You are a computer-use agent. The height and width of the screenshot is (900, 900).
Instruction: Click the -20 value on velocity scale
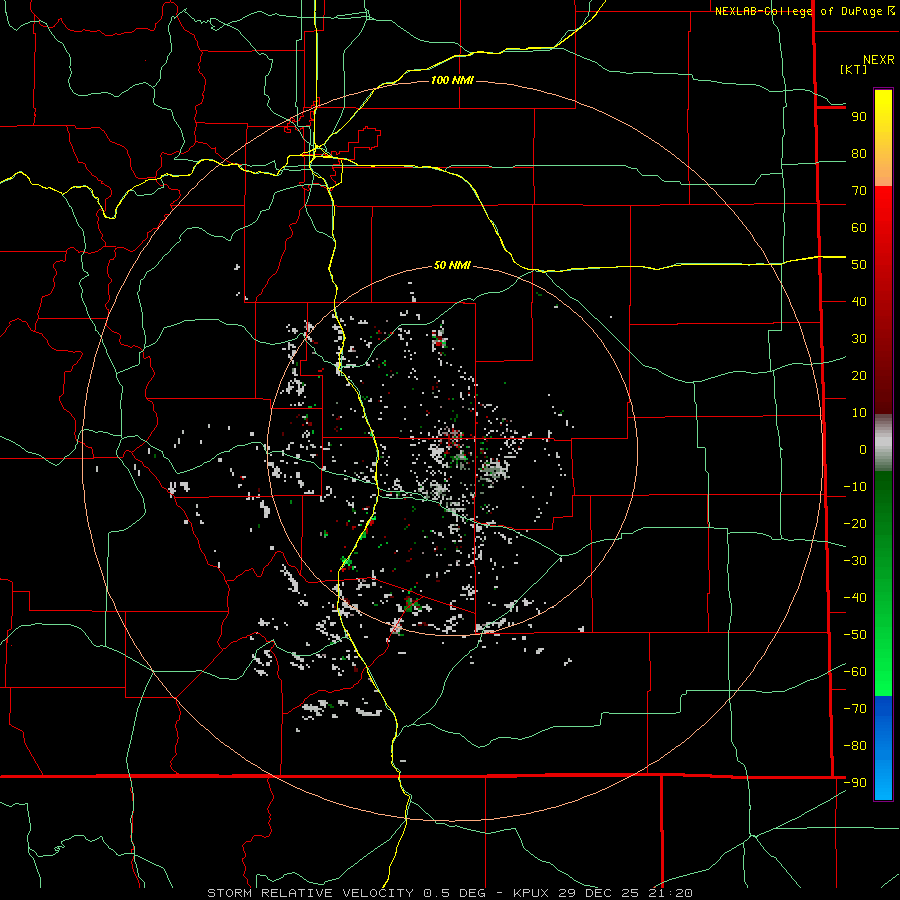pyautogui.click(x=855, y=524)
